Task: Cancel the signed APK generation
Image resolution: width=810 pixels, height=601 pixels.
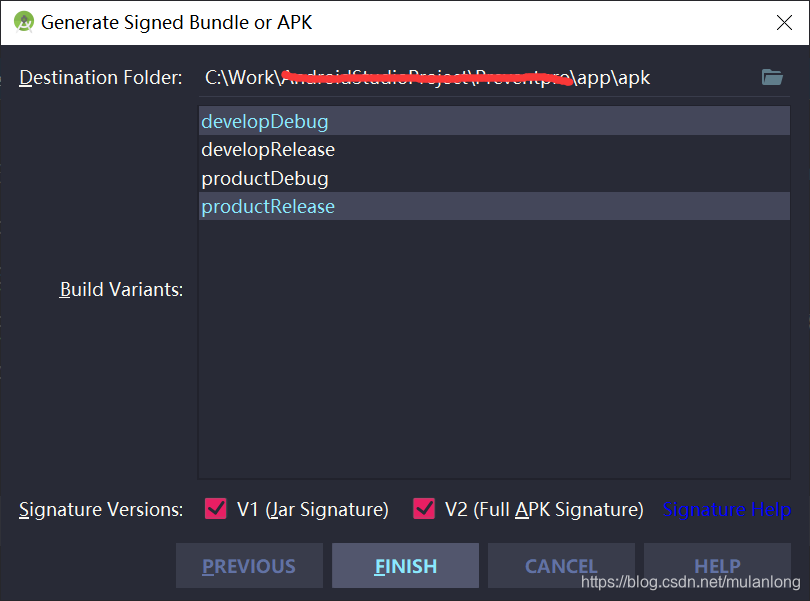Action: point(561,565)
